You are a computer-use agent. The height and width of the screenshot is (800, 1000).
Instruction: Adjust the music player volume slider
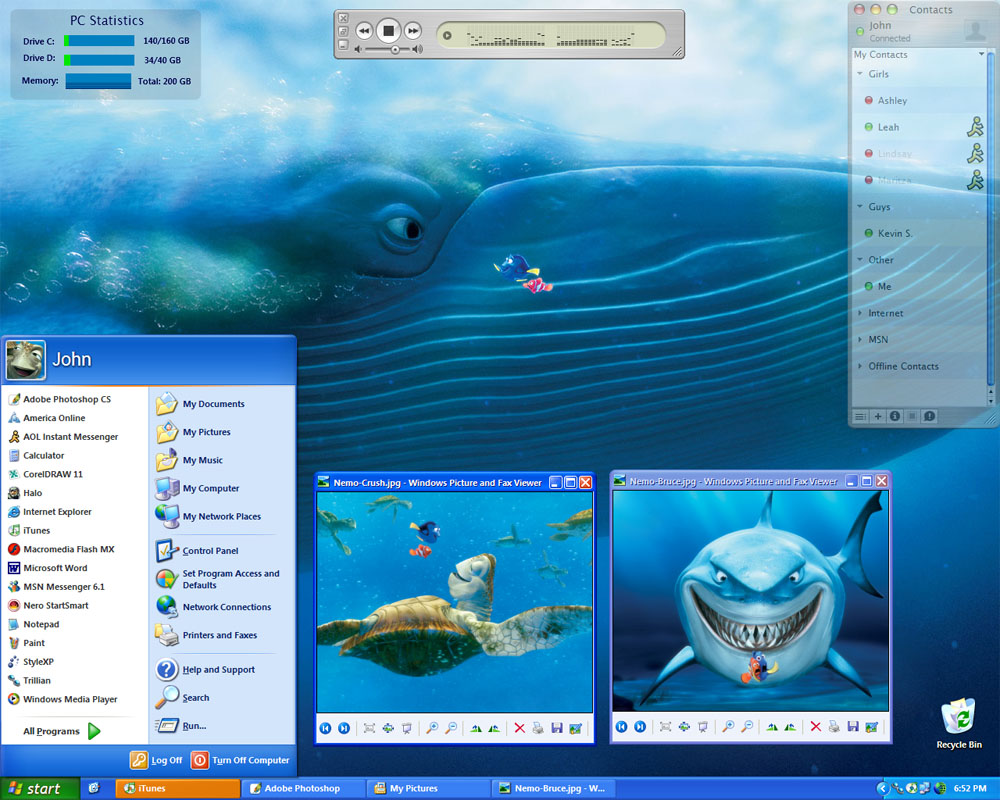point(395,49)
